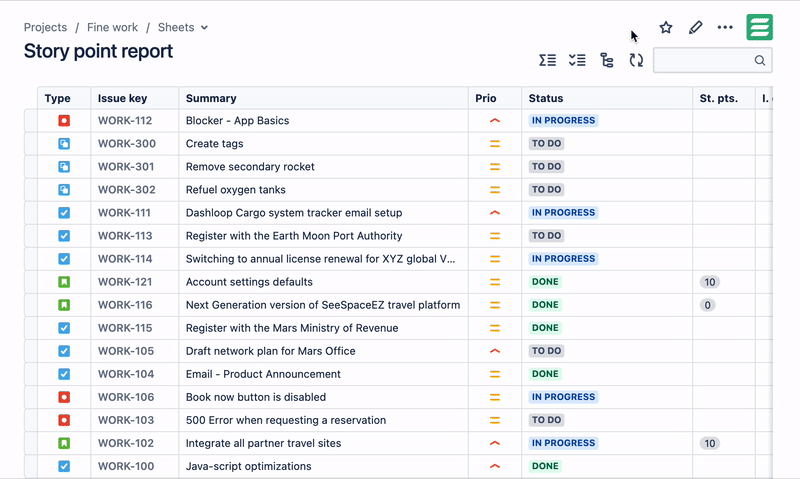Screen dimensions: 800x479
Task: Select summary '500 Error when requesting a reservation'
Action: tap(286, 420)
